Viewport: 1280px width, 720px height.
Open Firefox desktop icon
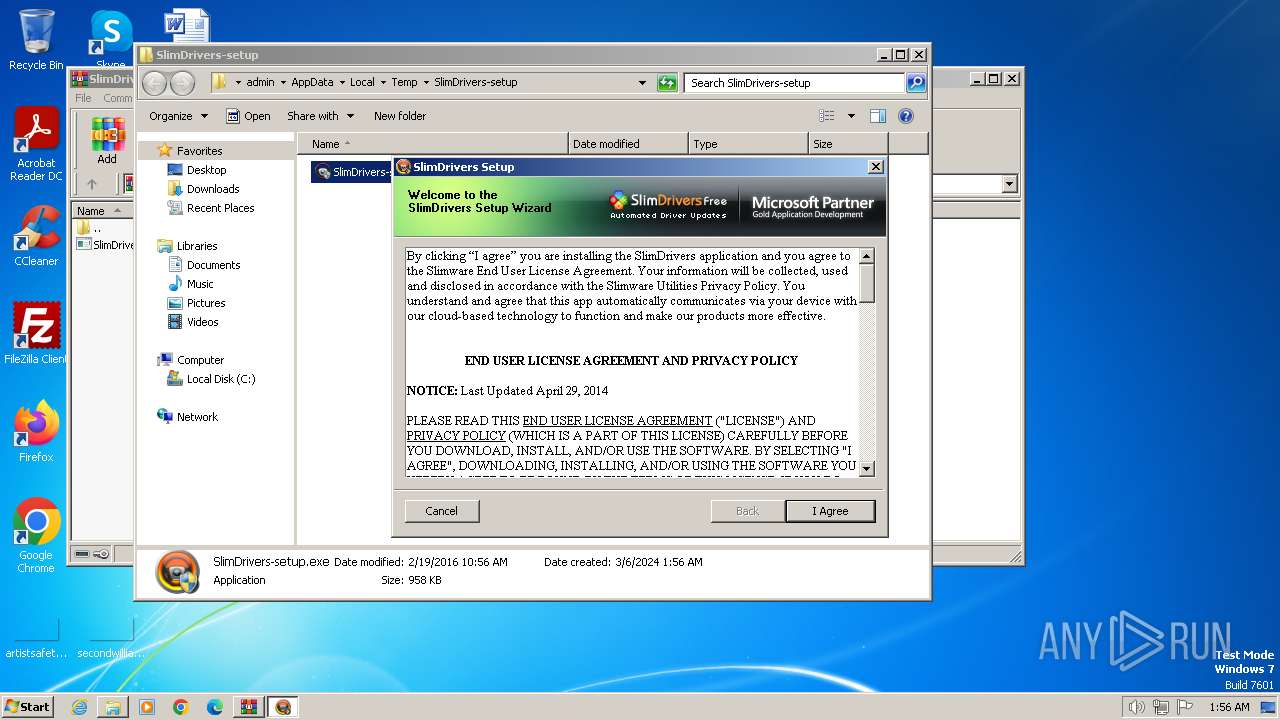(x=36, y=431)
